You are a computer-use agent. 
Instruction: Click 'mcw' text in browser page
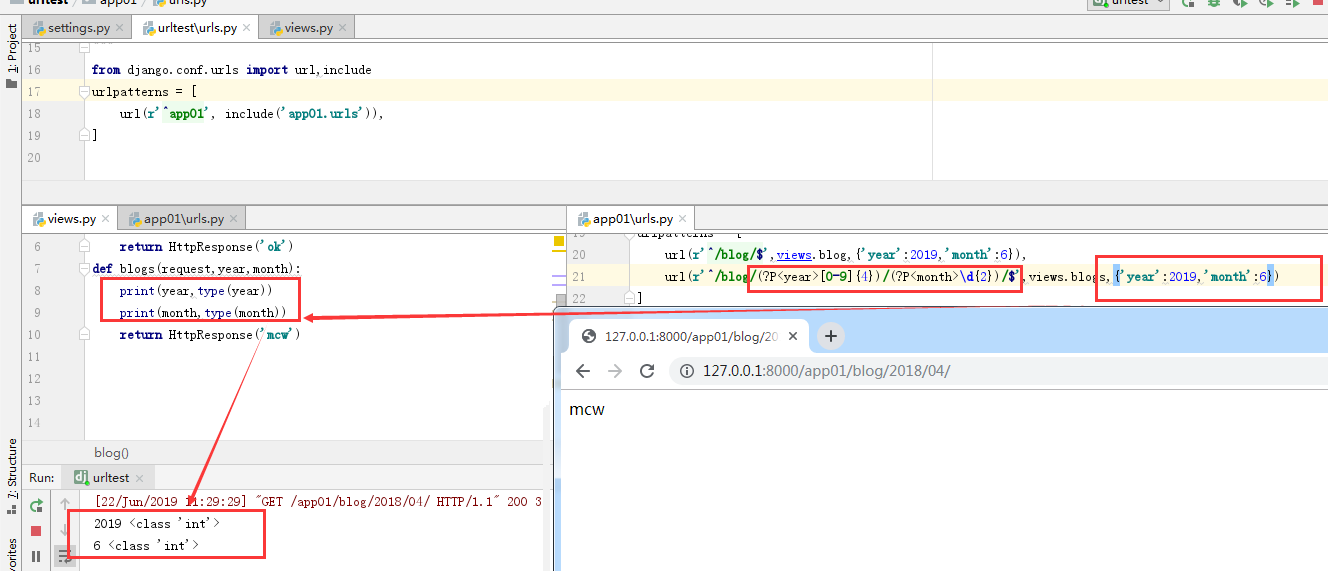pyautogui.click(x=587, y=409)
